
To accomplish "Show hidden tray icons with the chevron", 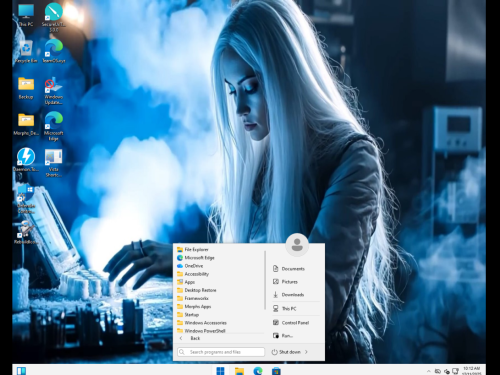I will point(428,371).
